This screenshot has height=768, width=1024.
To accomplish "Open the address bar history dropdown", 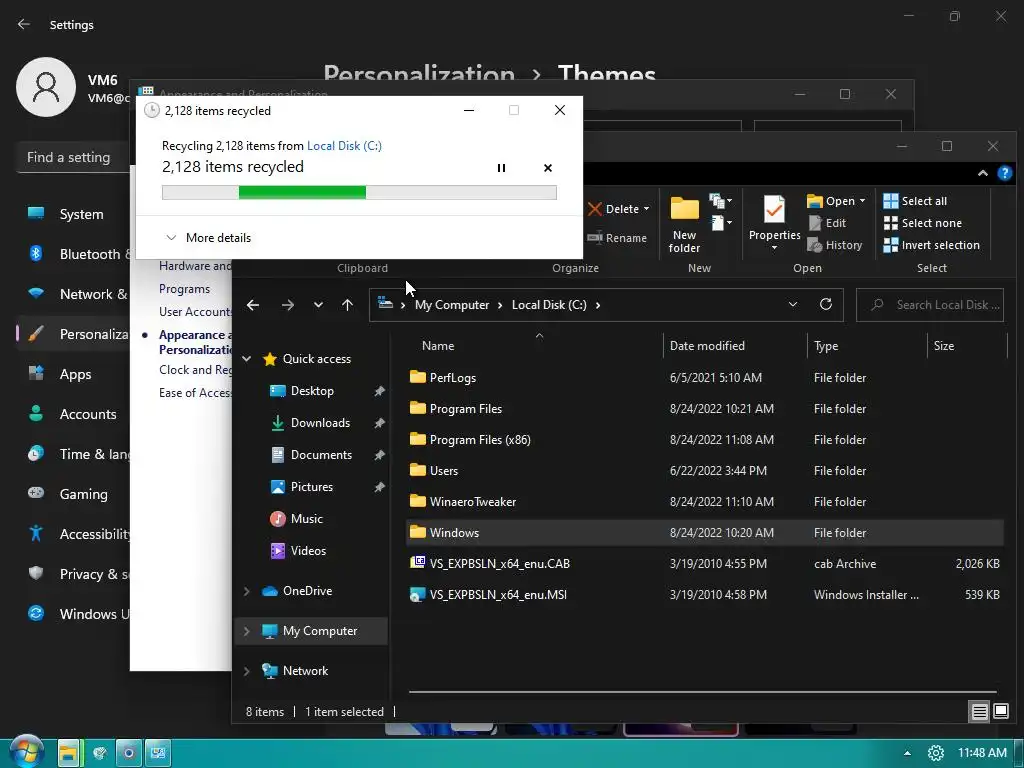I will coord(792,305).
